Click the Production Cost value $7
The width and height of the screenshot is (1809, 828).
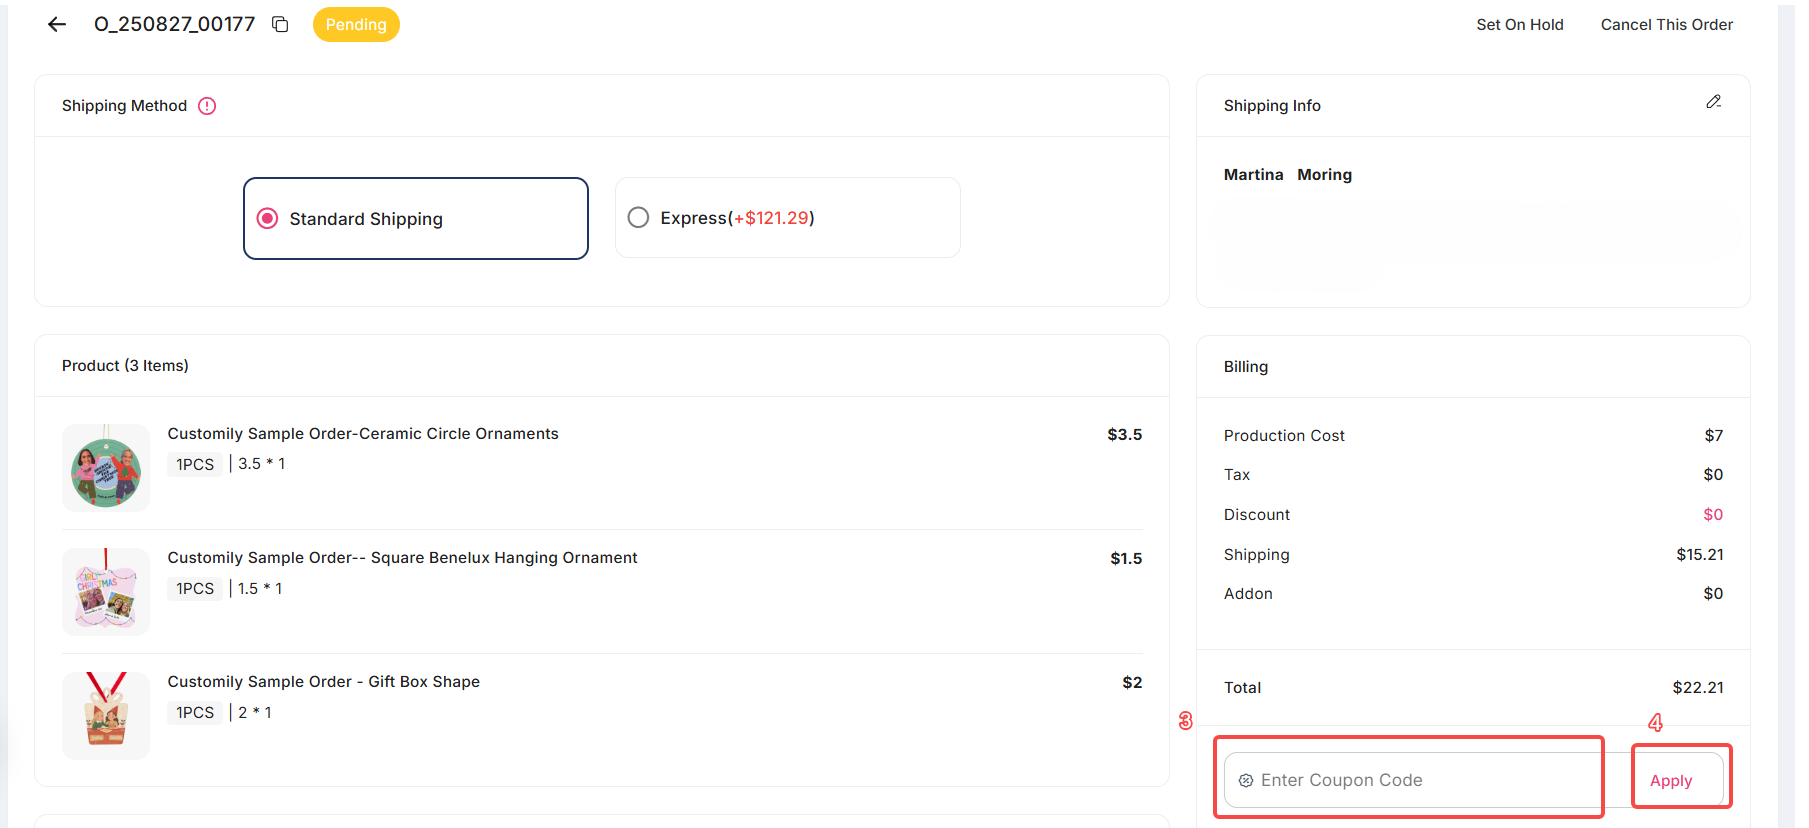click(1714, 436)
